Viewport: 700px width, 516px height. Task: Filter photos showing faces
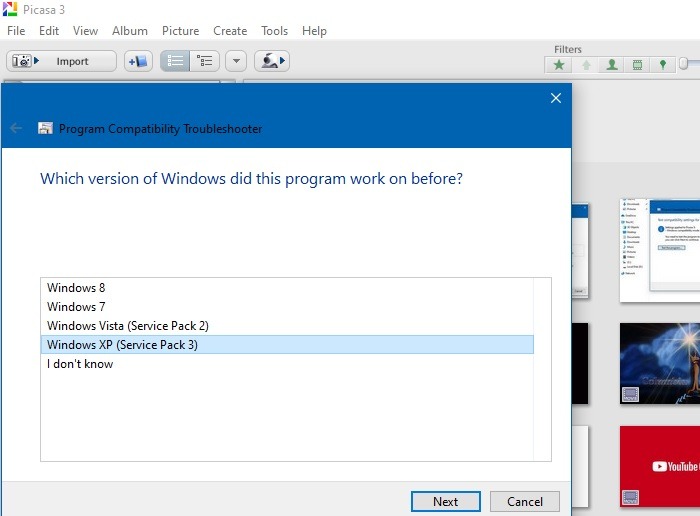coord(612,65)
